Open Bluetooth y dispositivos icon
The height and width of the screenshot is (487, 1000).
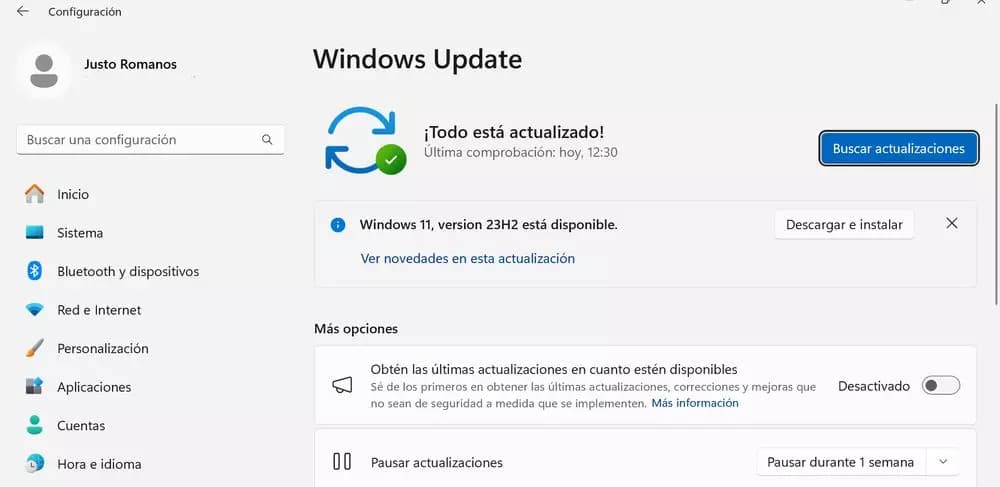34,271
